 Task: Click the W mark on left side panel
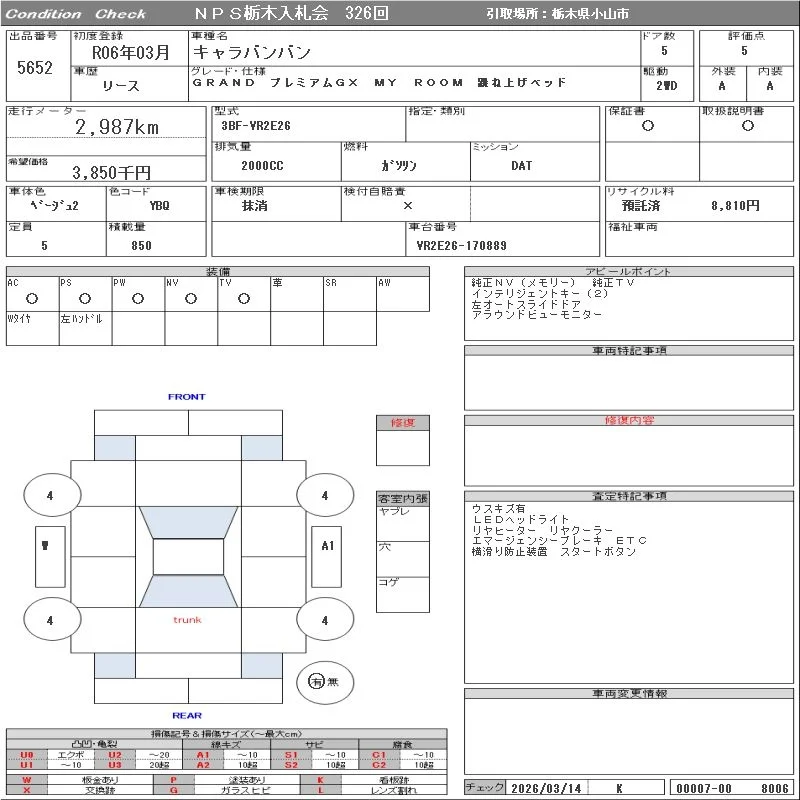45,545
